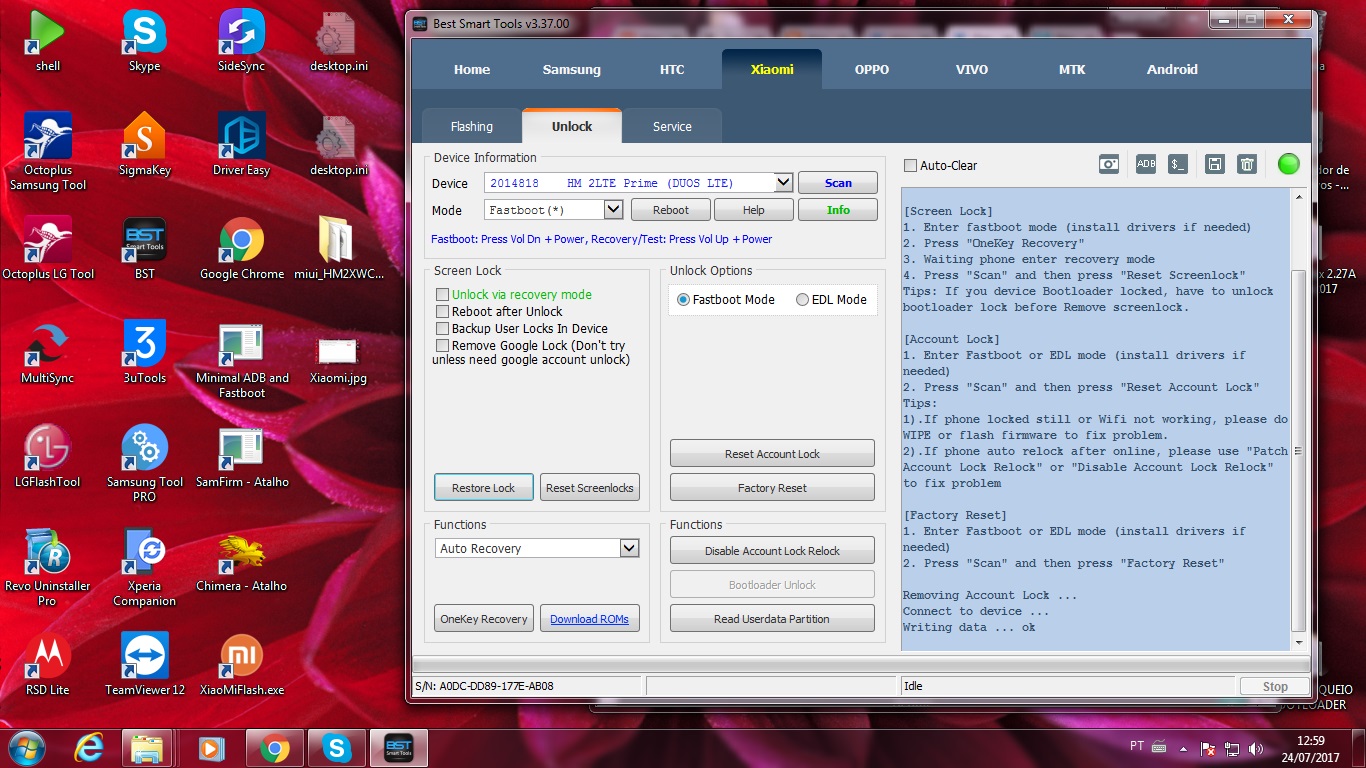
Task: Switch to the Samsung tab
Action: click(x=572, y=70)
